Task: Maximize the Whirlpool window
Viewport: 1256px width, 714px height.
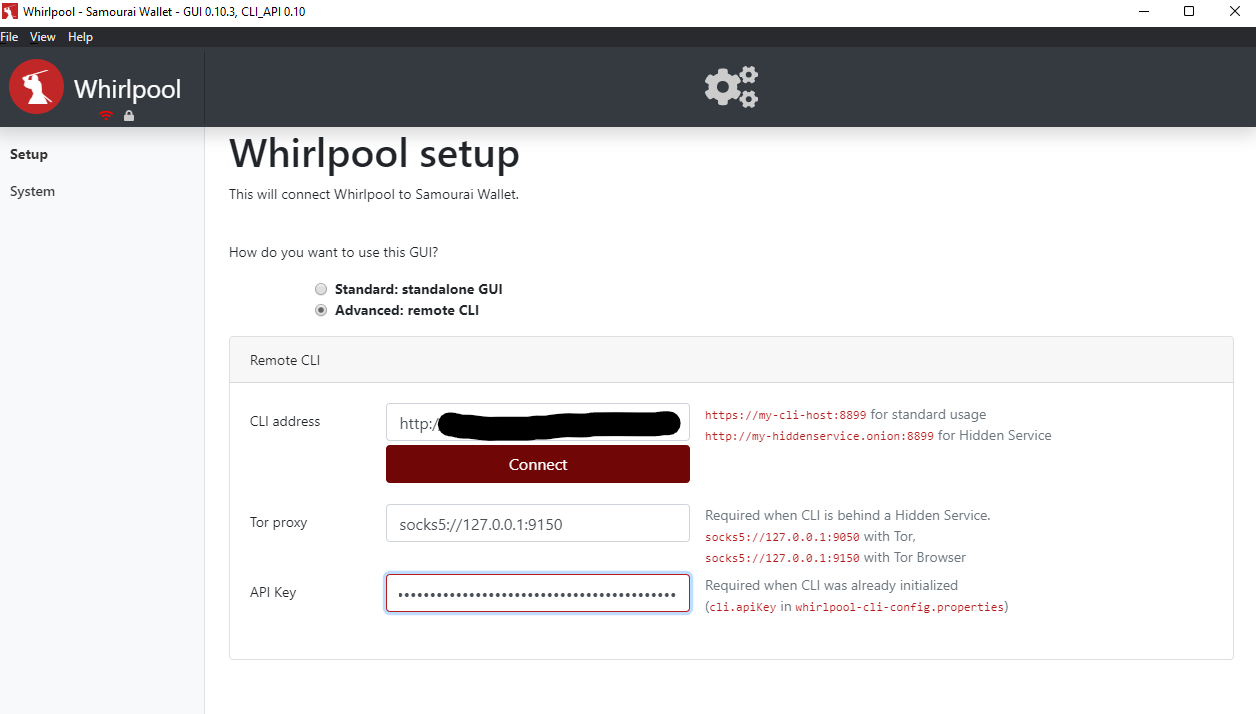Action: pyautogui.click(x=1189, y=12)
